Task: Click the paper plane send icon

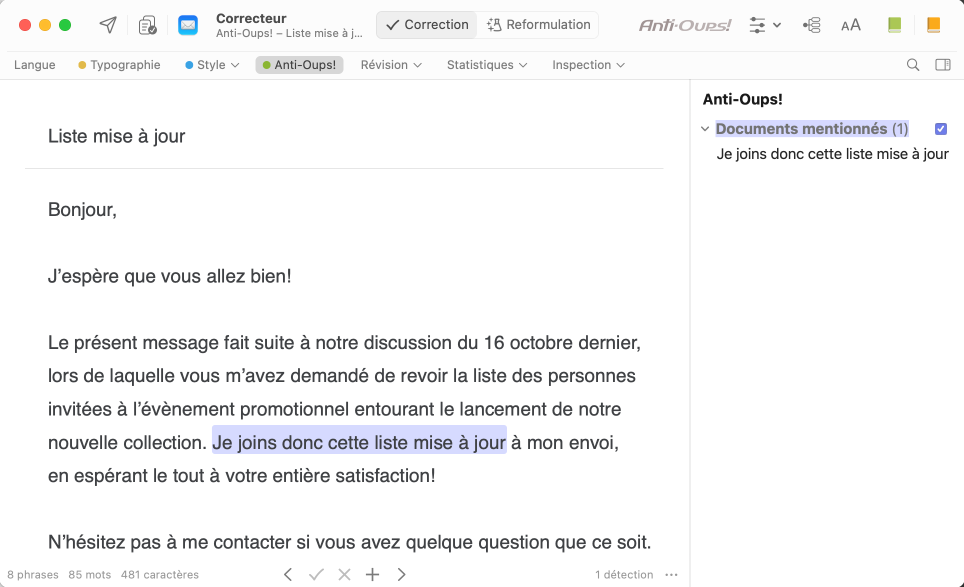Action: point(107,25)
